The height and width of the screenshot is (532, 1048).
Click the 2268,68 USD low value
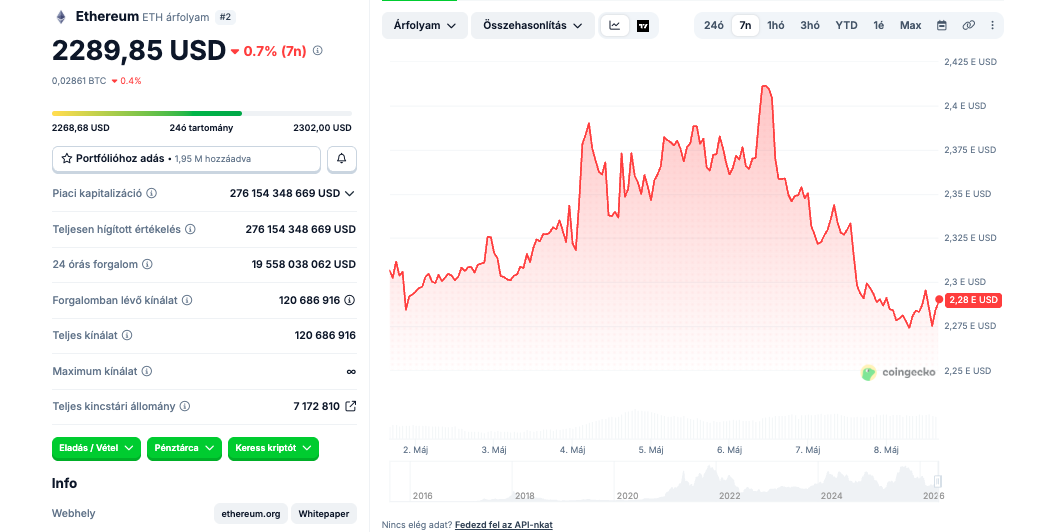tap(80, 128)
